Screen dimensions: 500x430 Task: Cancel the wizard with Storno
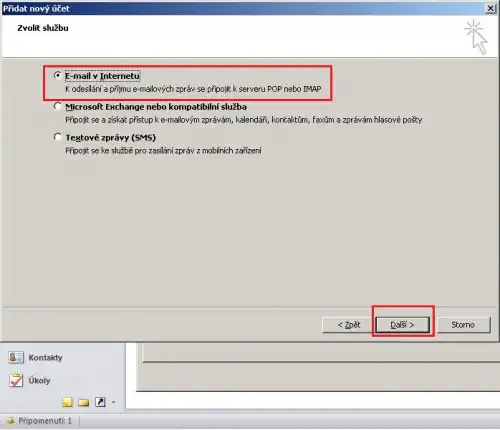tap(463, 325)
